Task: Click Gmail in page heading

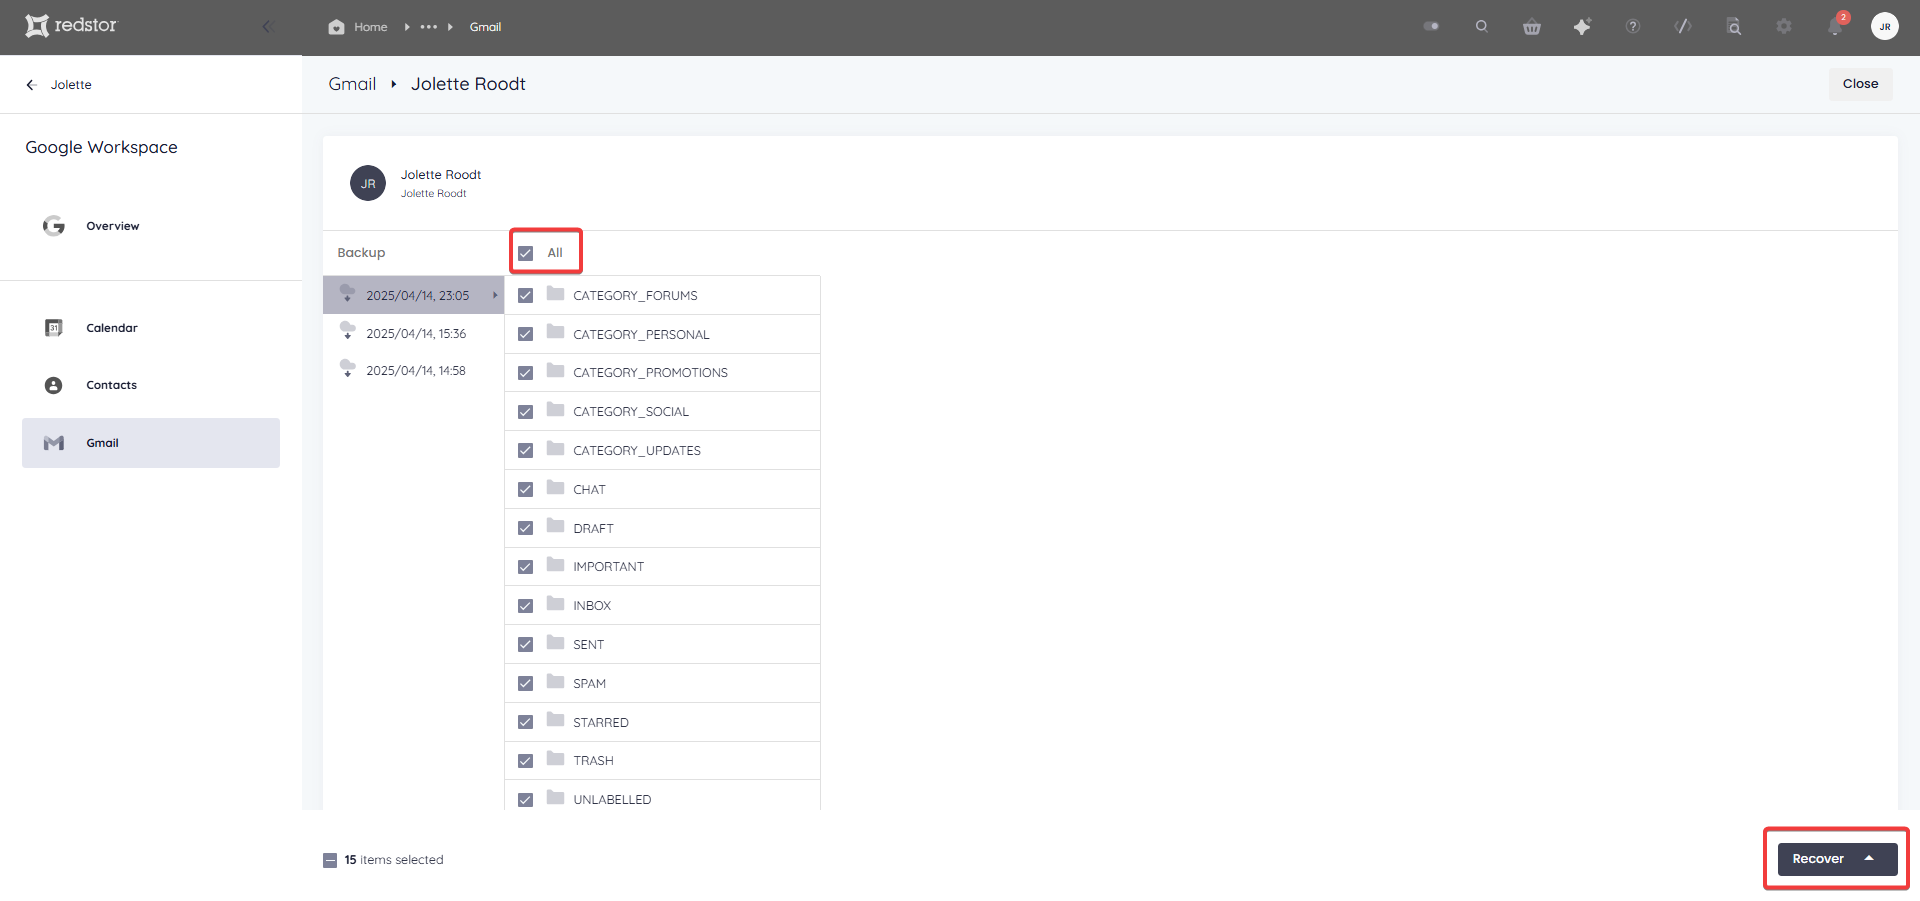Action: coord(352,84)
